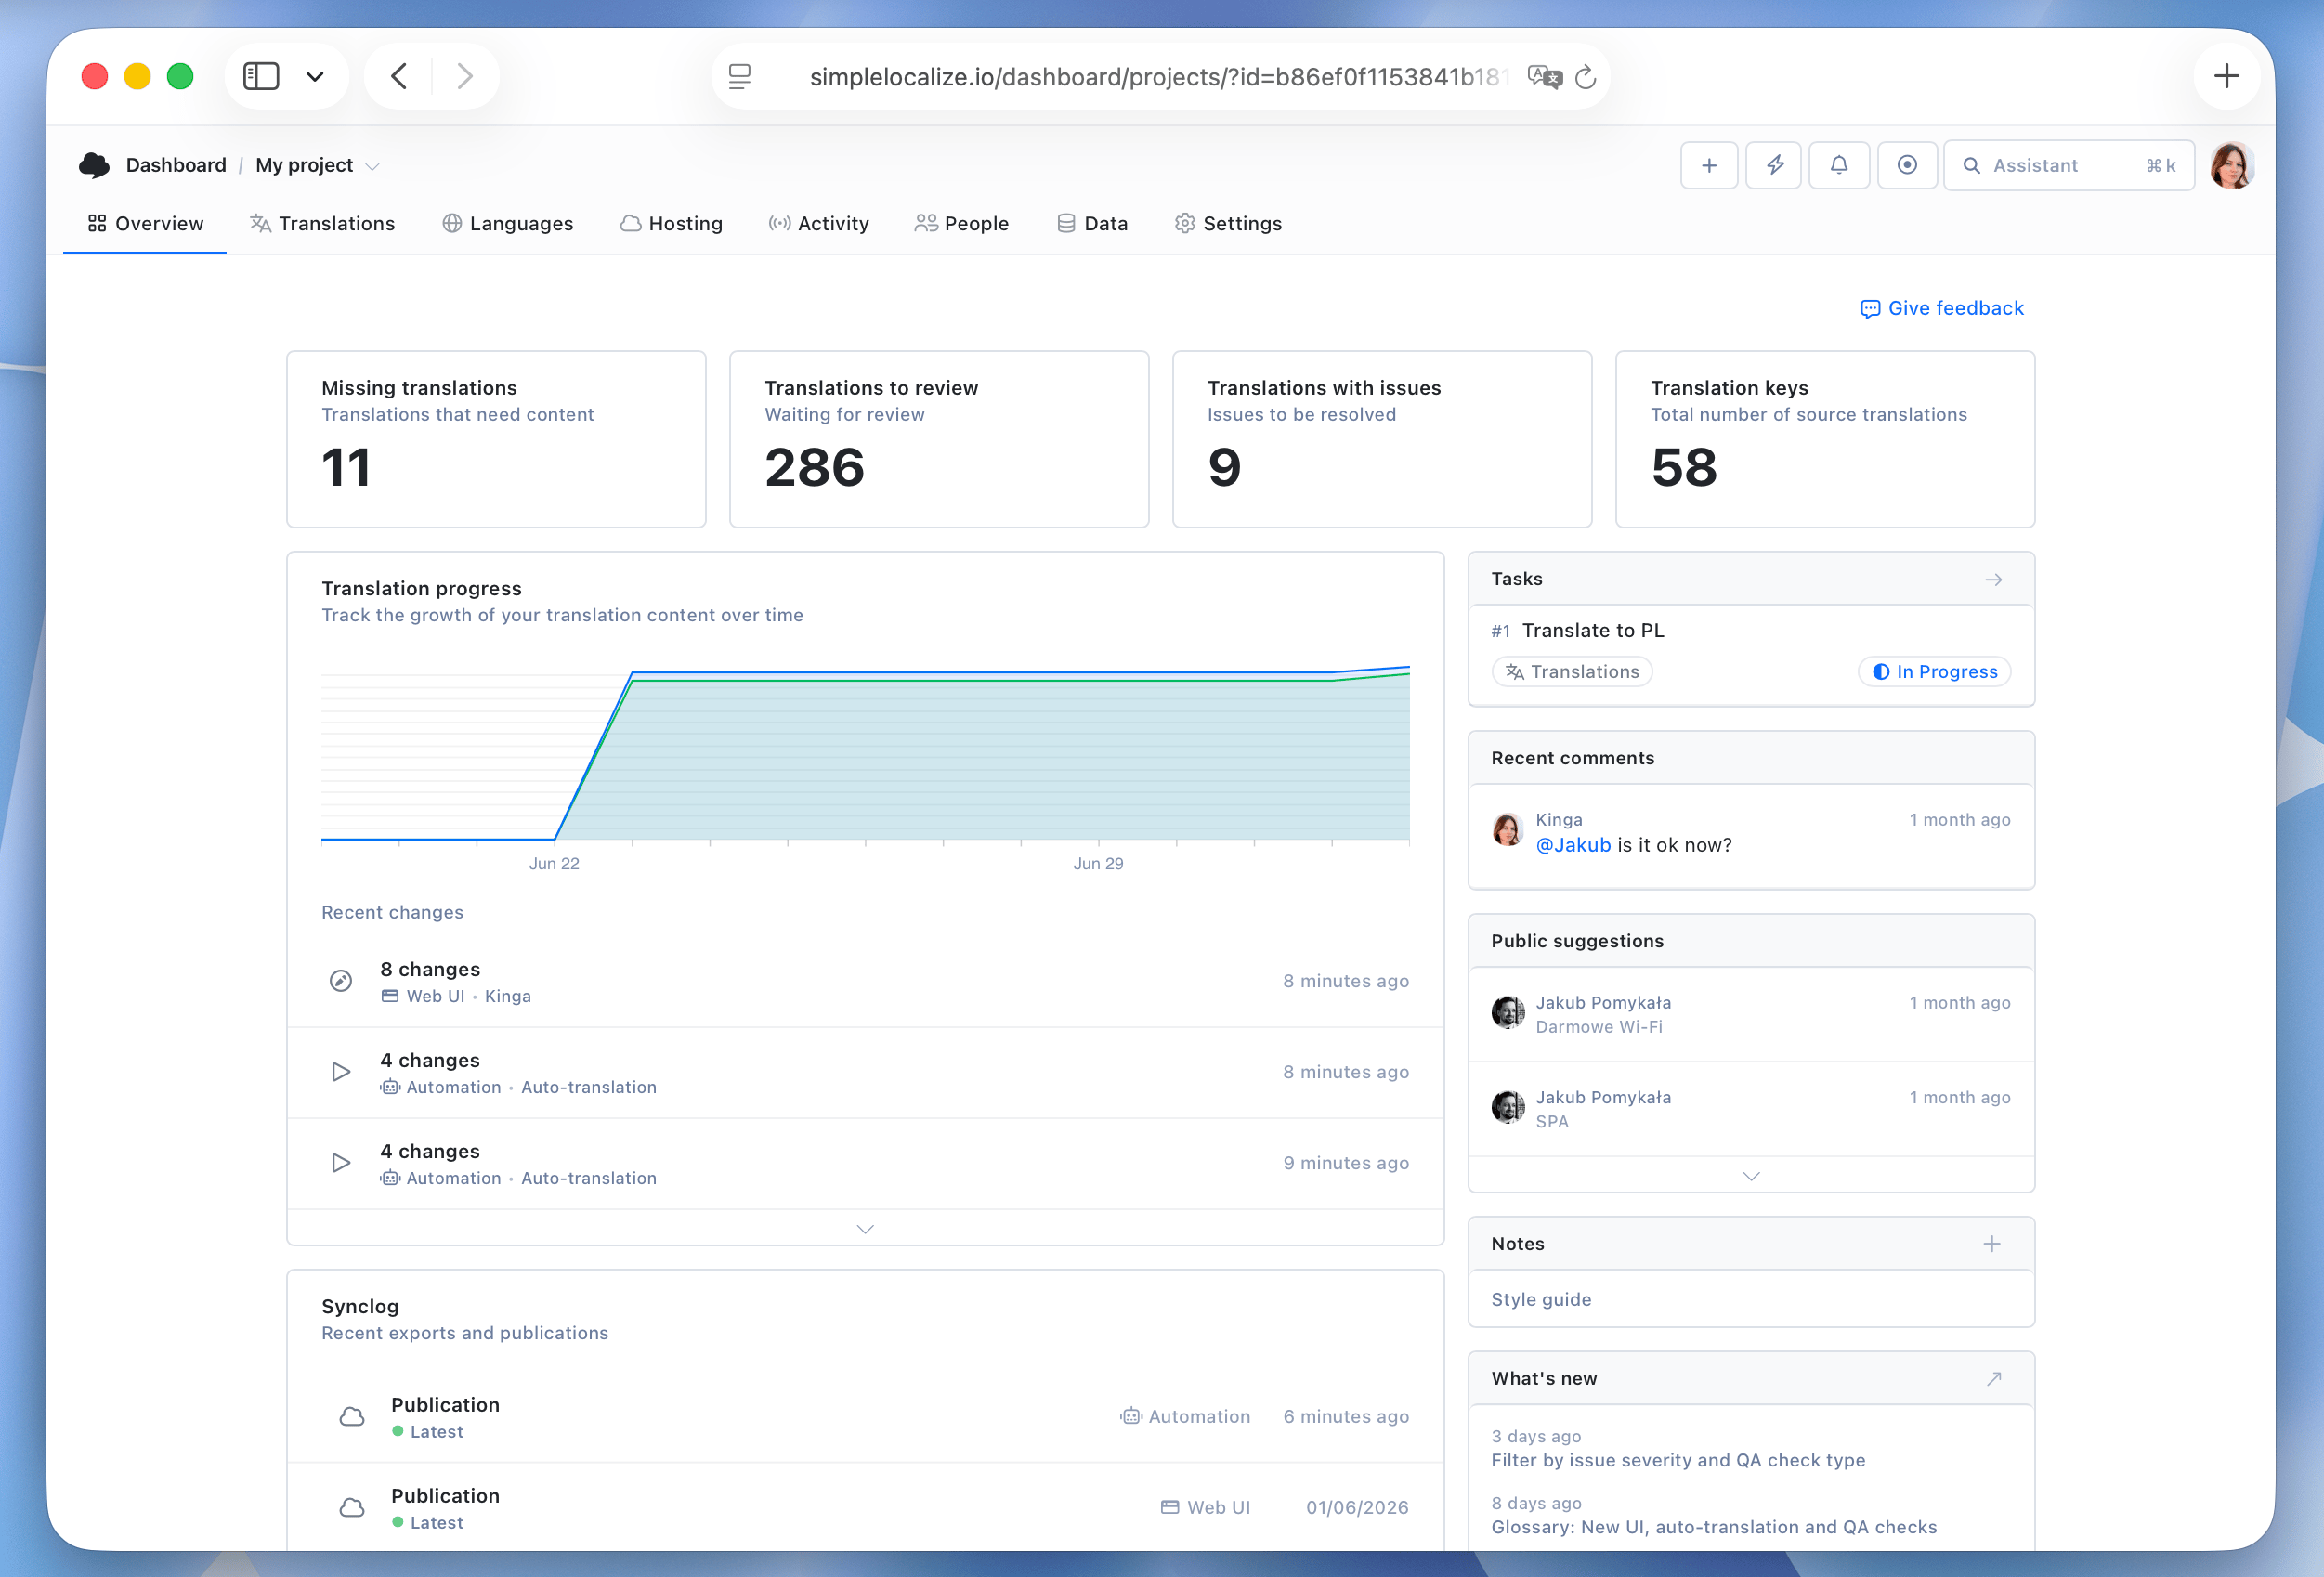Image resolution: width=2324 pixels, height=1577 pixels.
Task: Click cloud icon of Automation publication
Action: 352,1417
